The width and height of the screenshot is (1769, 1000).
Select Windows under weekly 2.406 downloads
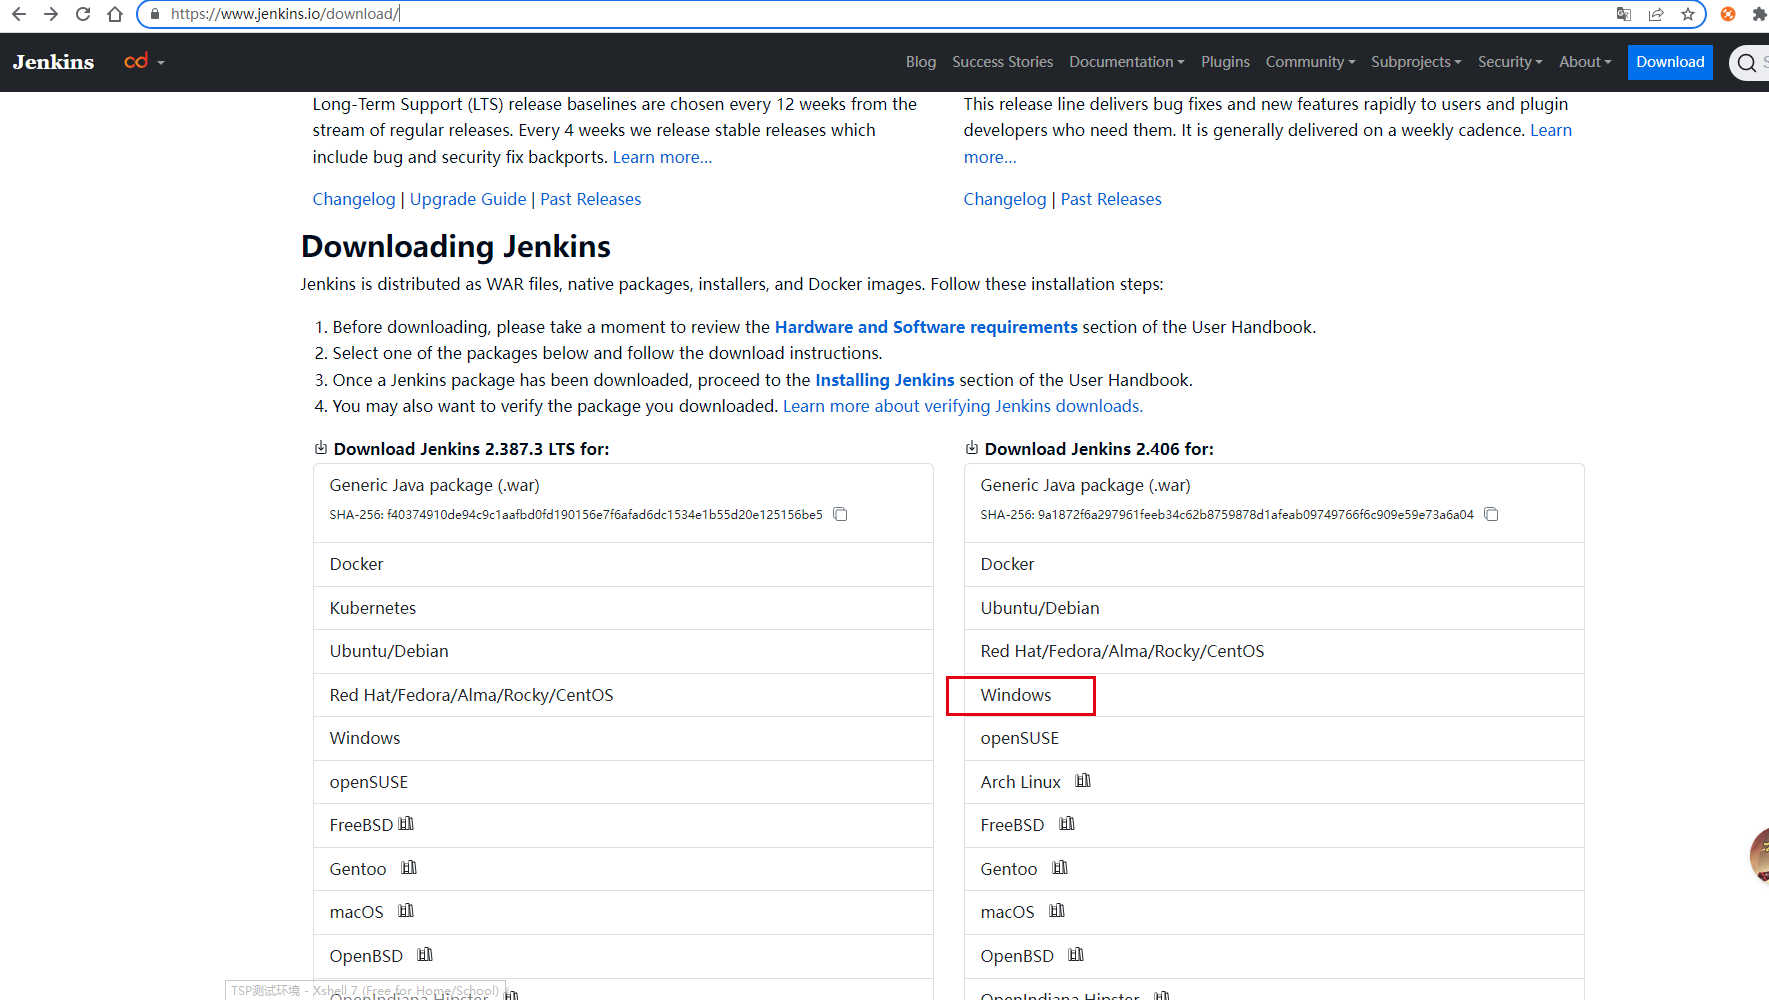click(x=1274, y=695)
